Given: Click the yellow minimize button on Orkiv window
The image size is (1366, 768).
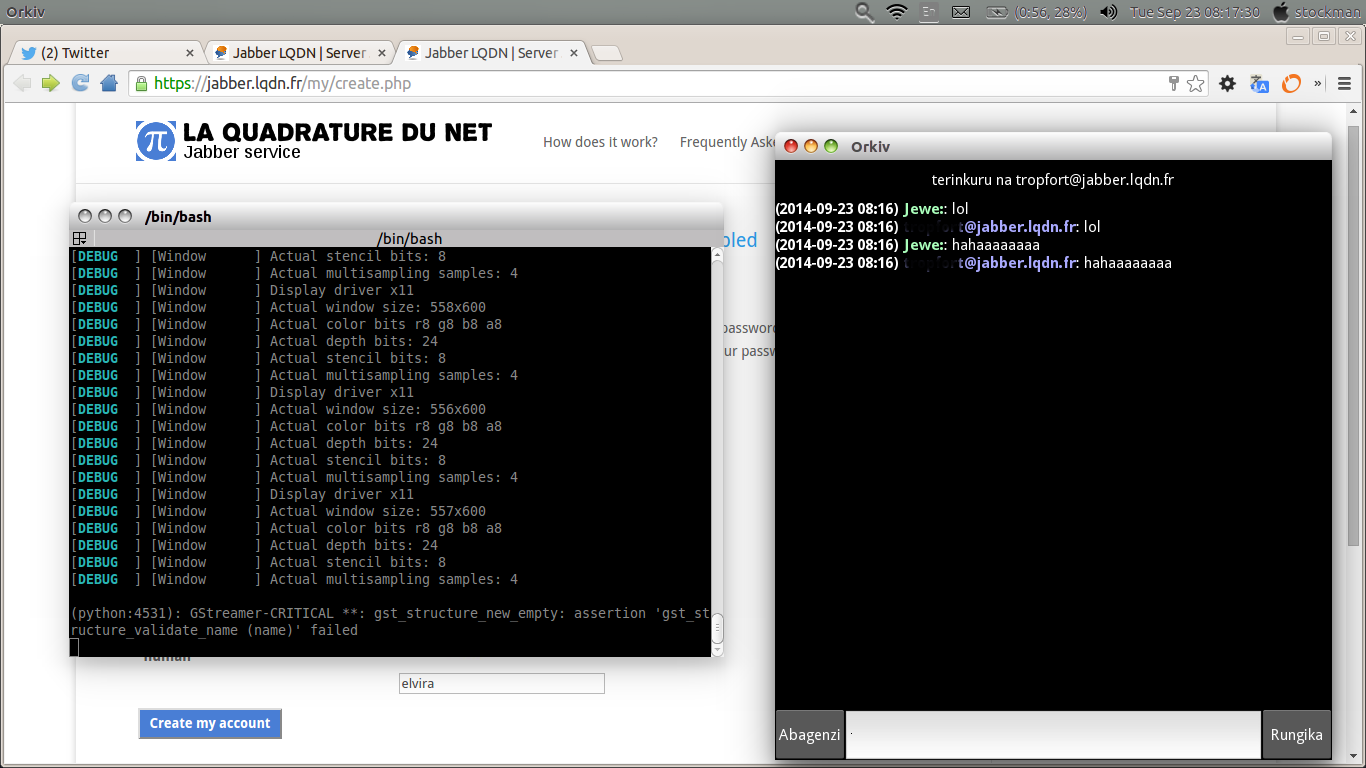Looking at the screenshot, I should pos(811,146).
